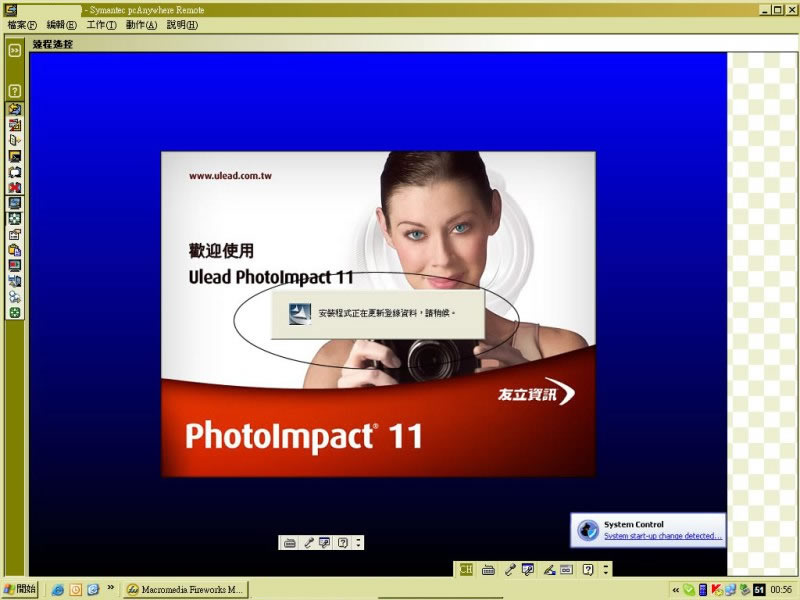Click the red-screen monitor sidebar icon

coord(15,266)
